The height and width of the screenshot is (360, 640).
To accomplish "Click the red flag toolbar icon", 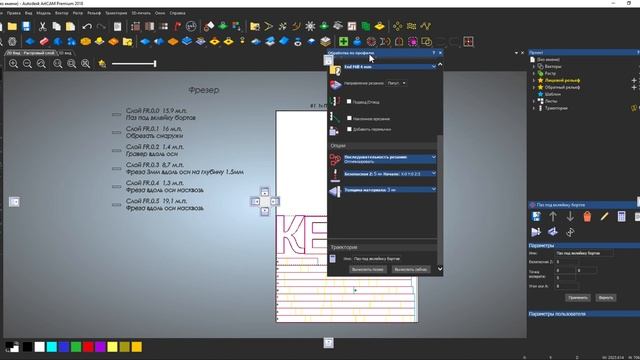I will [x=178, y=27].
